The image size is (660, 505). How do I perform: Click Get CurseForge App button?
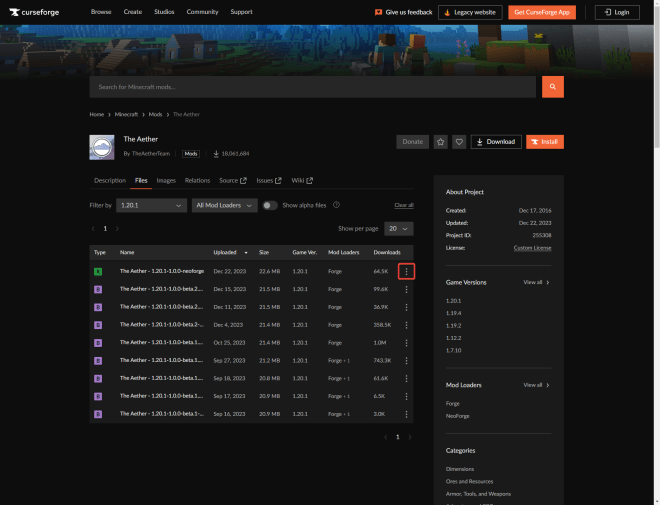(x=542, y=12)
